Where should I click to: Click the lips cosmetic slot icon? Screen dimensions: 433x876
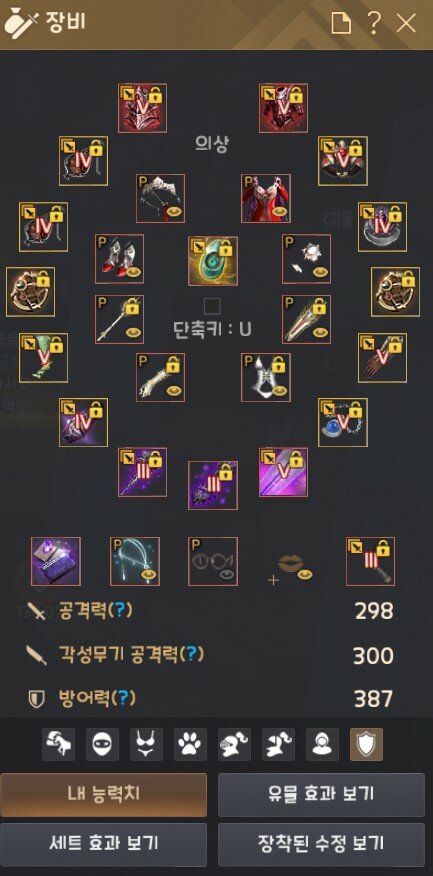291,564
